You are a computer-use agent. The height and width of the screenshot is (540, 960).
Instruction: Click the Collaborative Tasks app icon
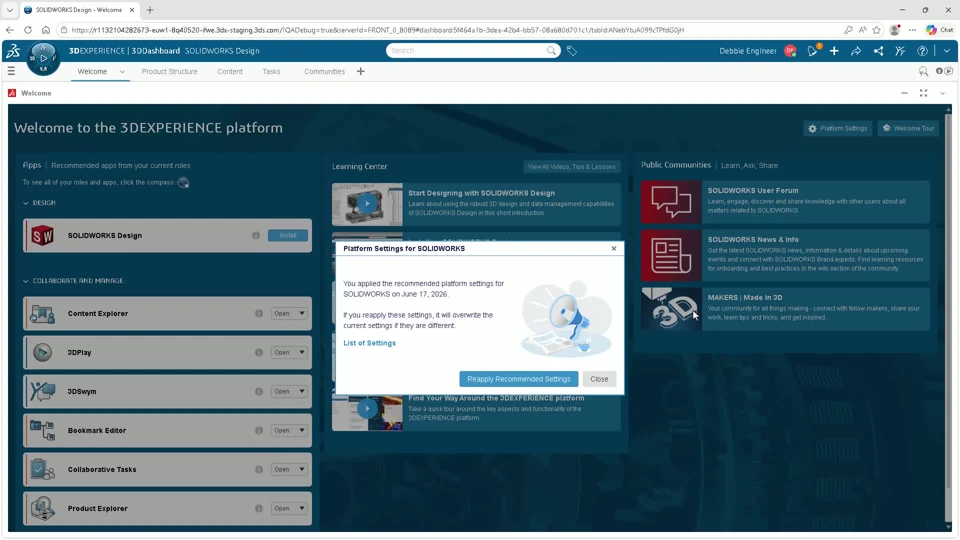[x=42, y=470]
